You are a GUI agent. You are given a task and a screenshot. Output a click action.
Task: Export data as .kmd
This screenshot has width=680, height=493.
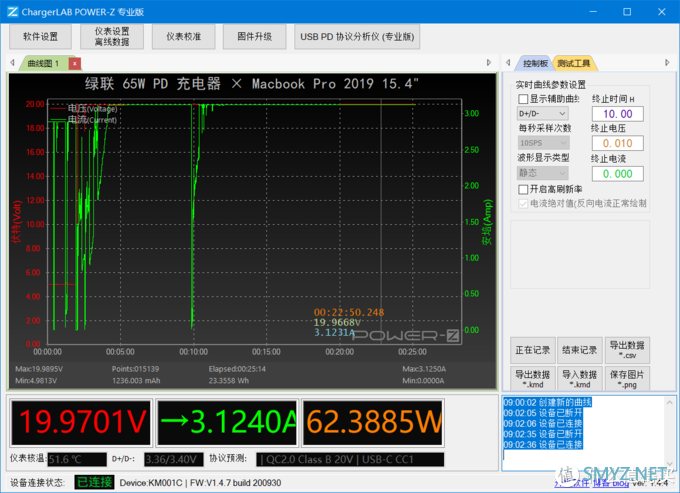click(533, 379)
